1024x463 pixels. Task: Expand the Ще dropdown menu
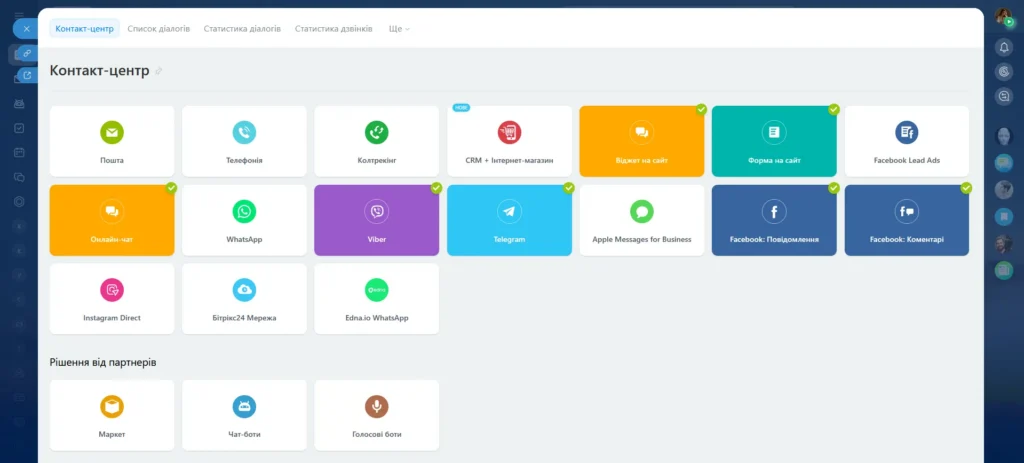(399, 29)
